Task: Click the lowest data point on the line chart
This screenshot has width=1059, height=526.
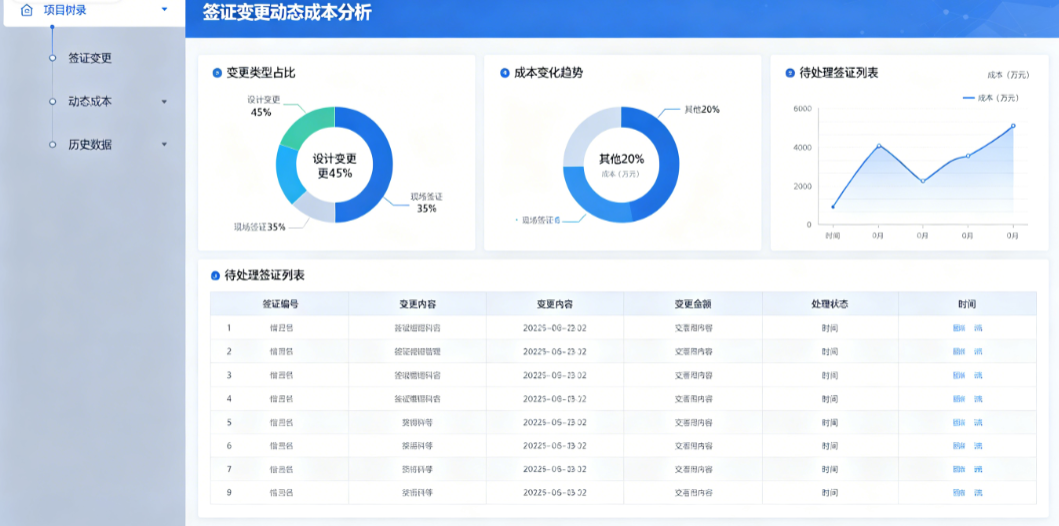Action: tap(833, 207)
